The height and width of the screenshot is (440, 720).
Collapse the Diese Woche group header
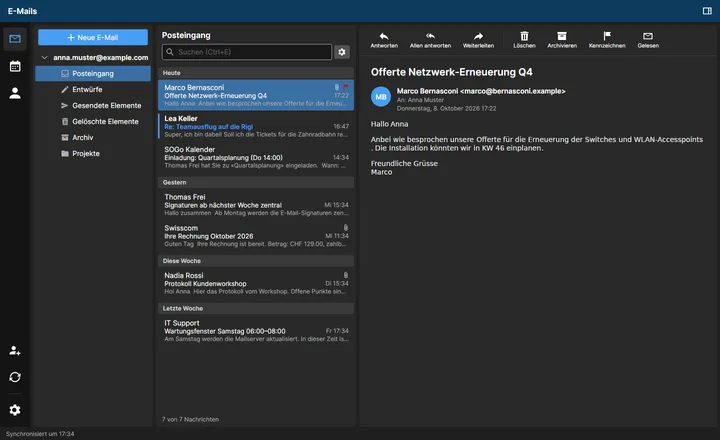tap(256, 261)
